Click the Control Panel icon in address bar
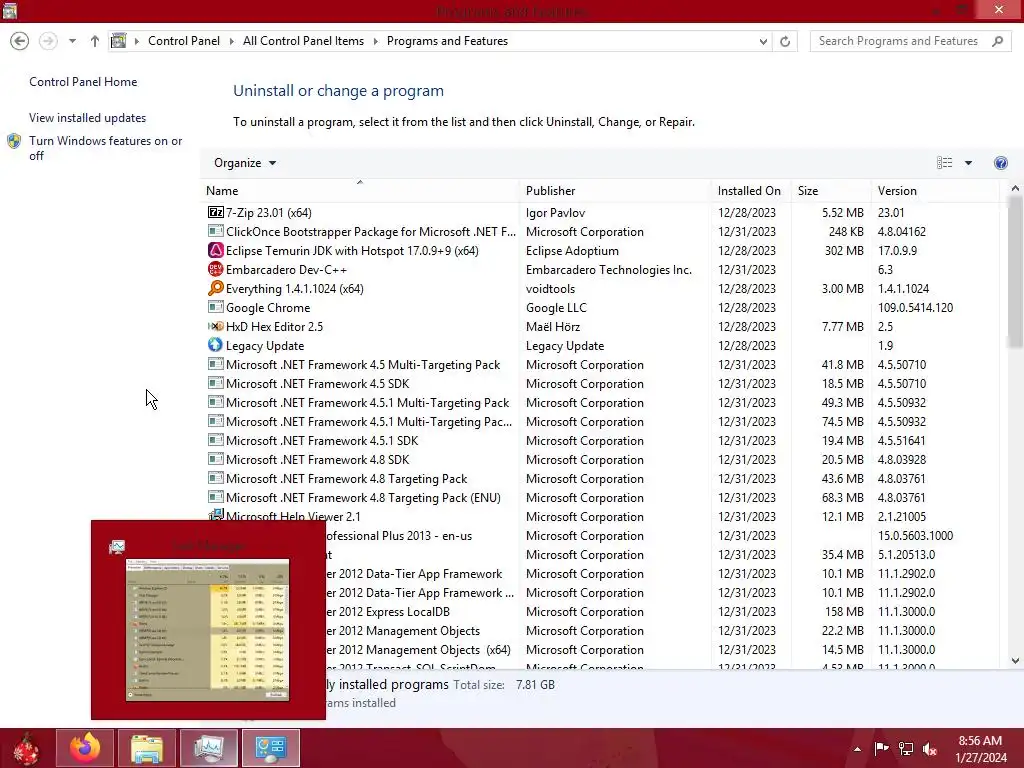1024x768 pixels. [118, 41]
